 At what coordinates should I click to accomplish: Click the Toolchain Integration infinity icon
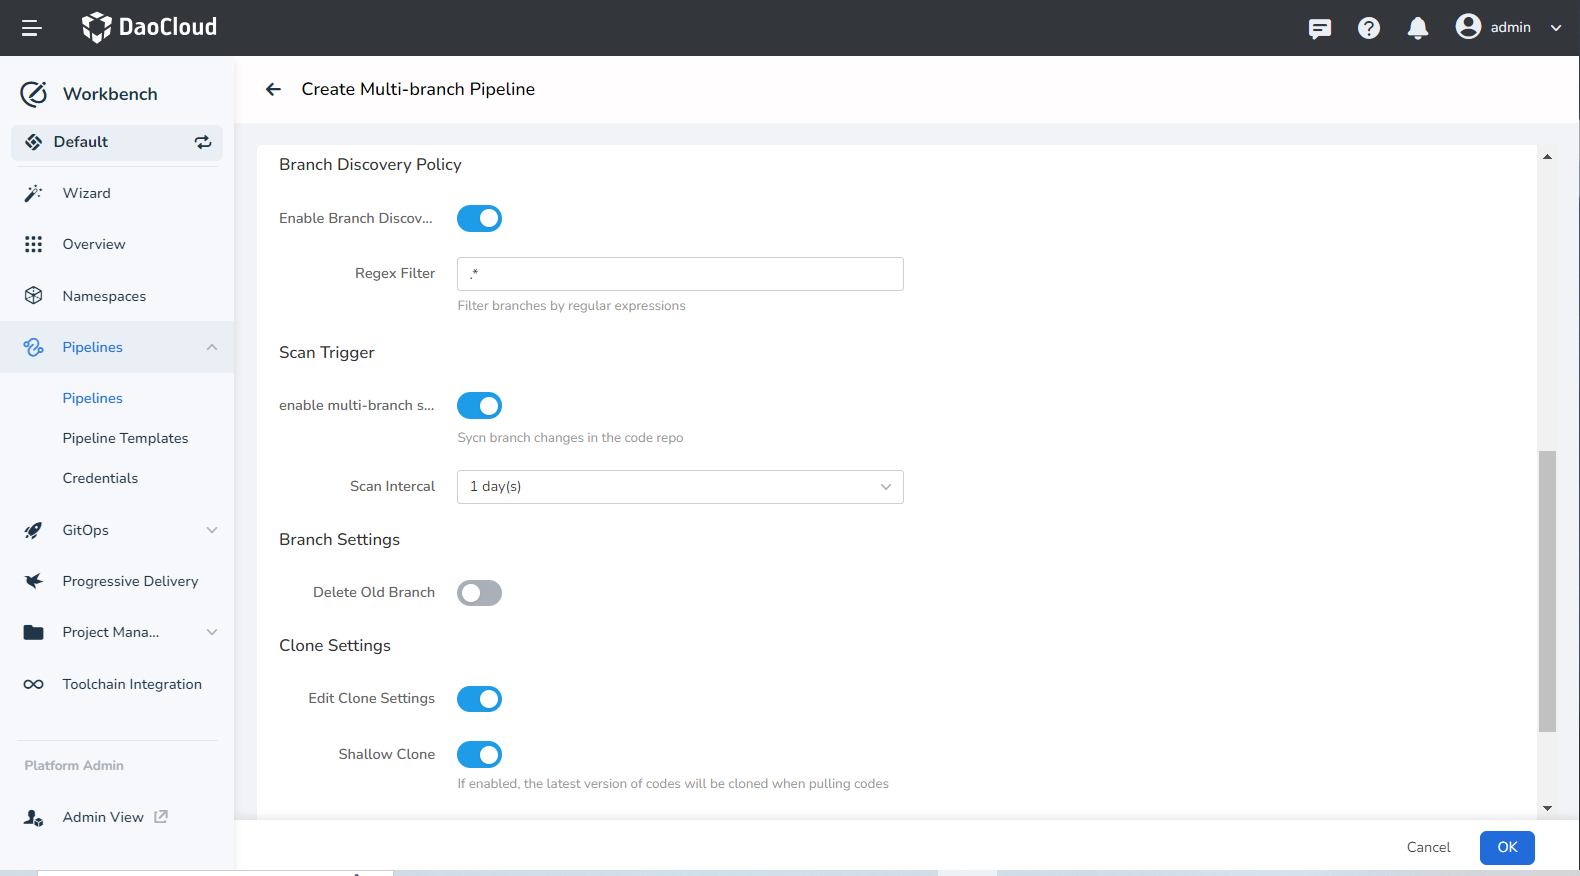(x=33, y=684)
